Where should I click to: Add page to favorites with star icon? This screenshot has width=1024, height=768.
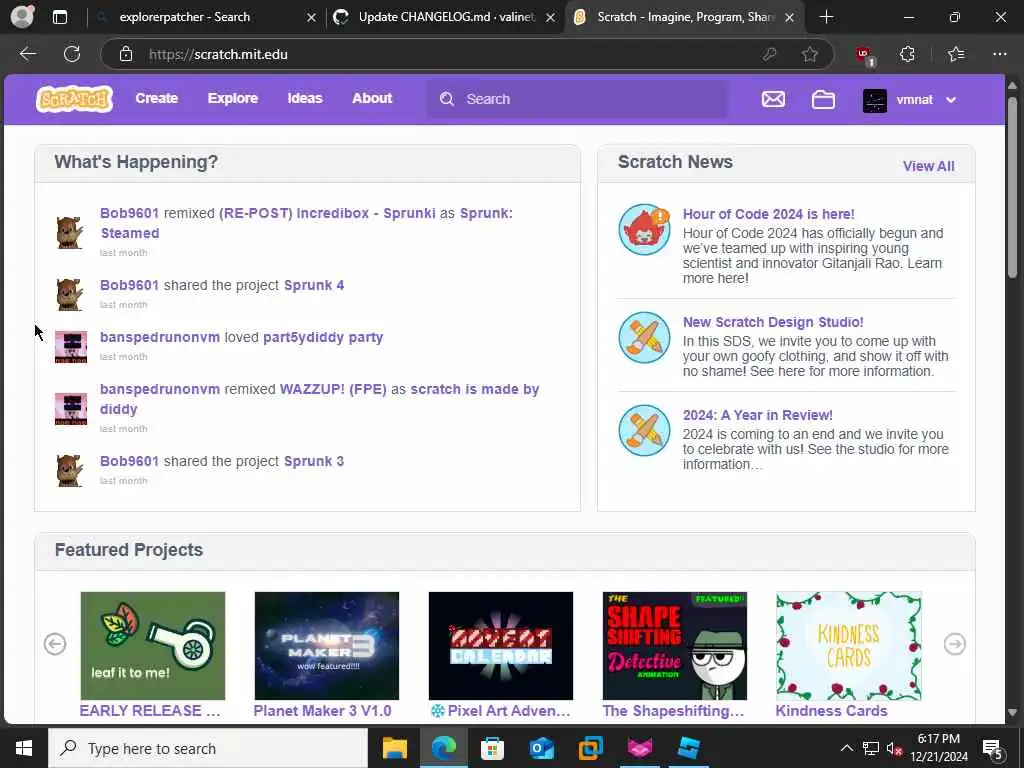pos(810,54)
